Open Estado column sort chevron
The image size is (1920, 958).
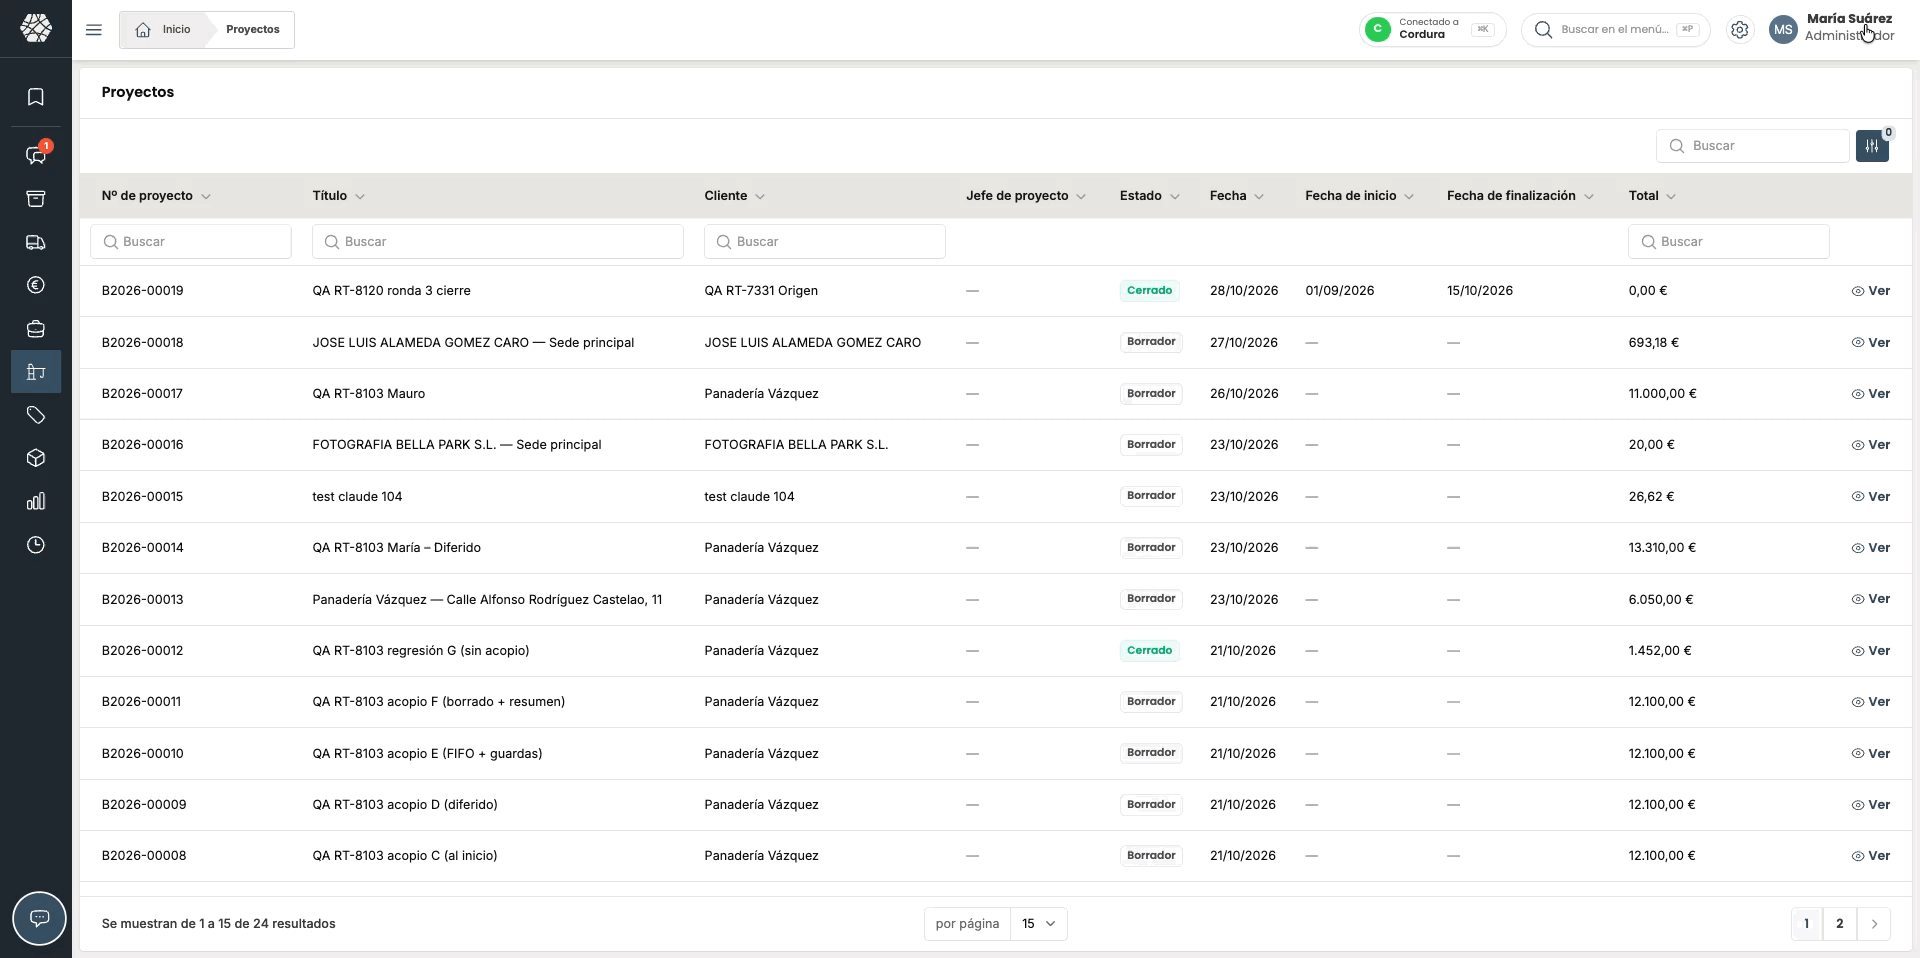point(1175,197)
